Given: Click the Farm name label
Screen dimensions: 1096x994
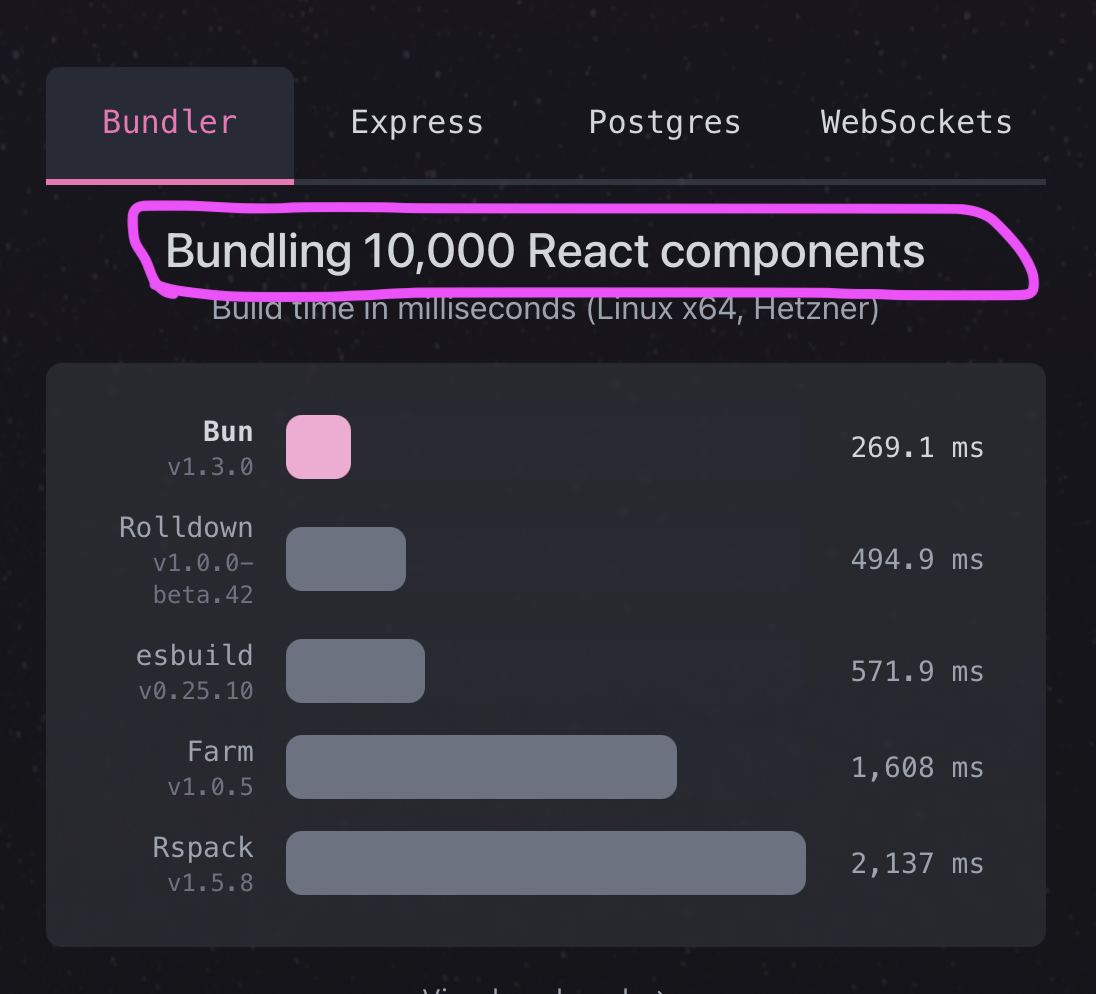Looking at the screenshot, I should [220, 752].
